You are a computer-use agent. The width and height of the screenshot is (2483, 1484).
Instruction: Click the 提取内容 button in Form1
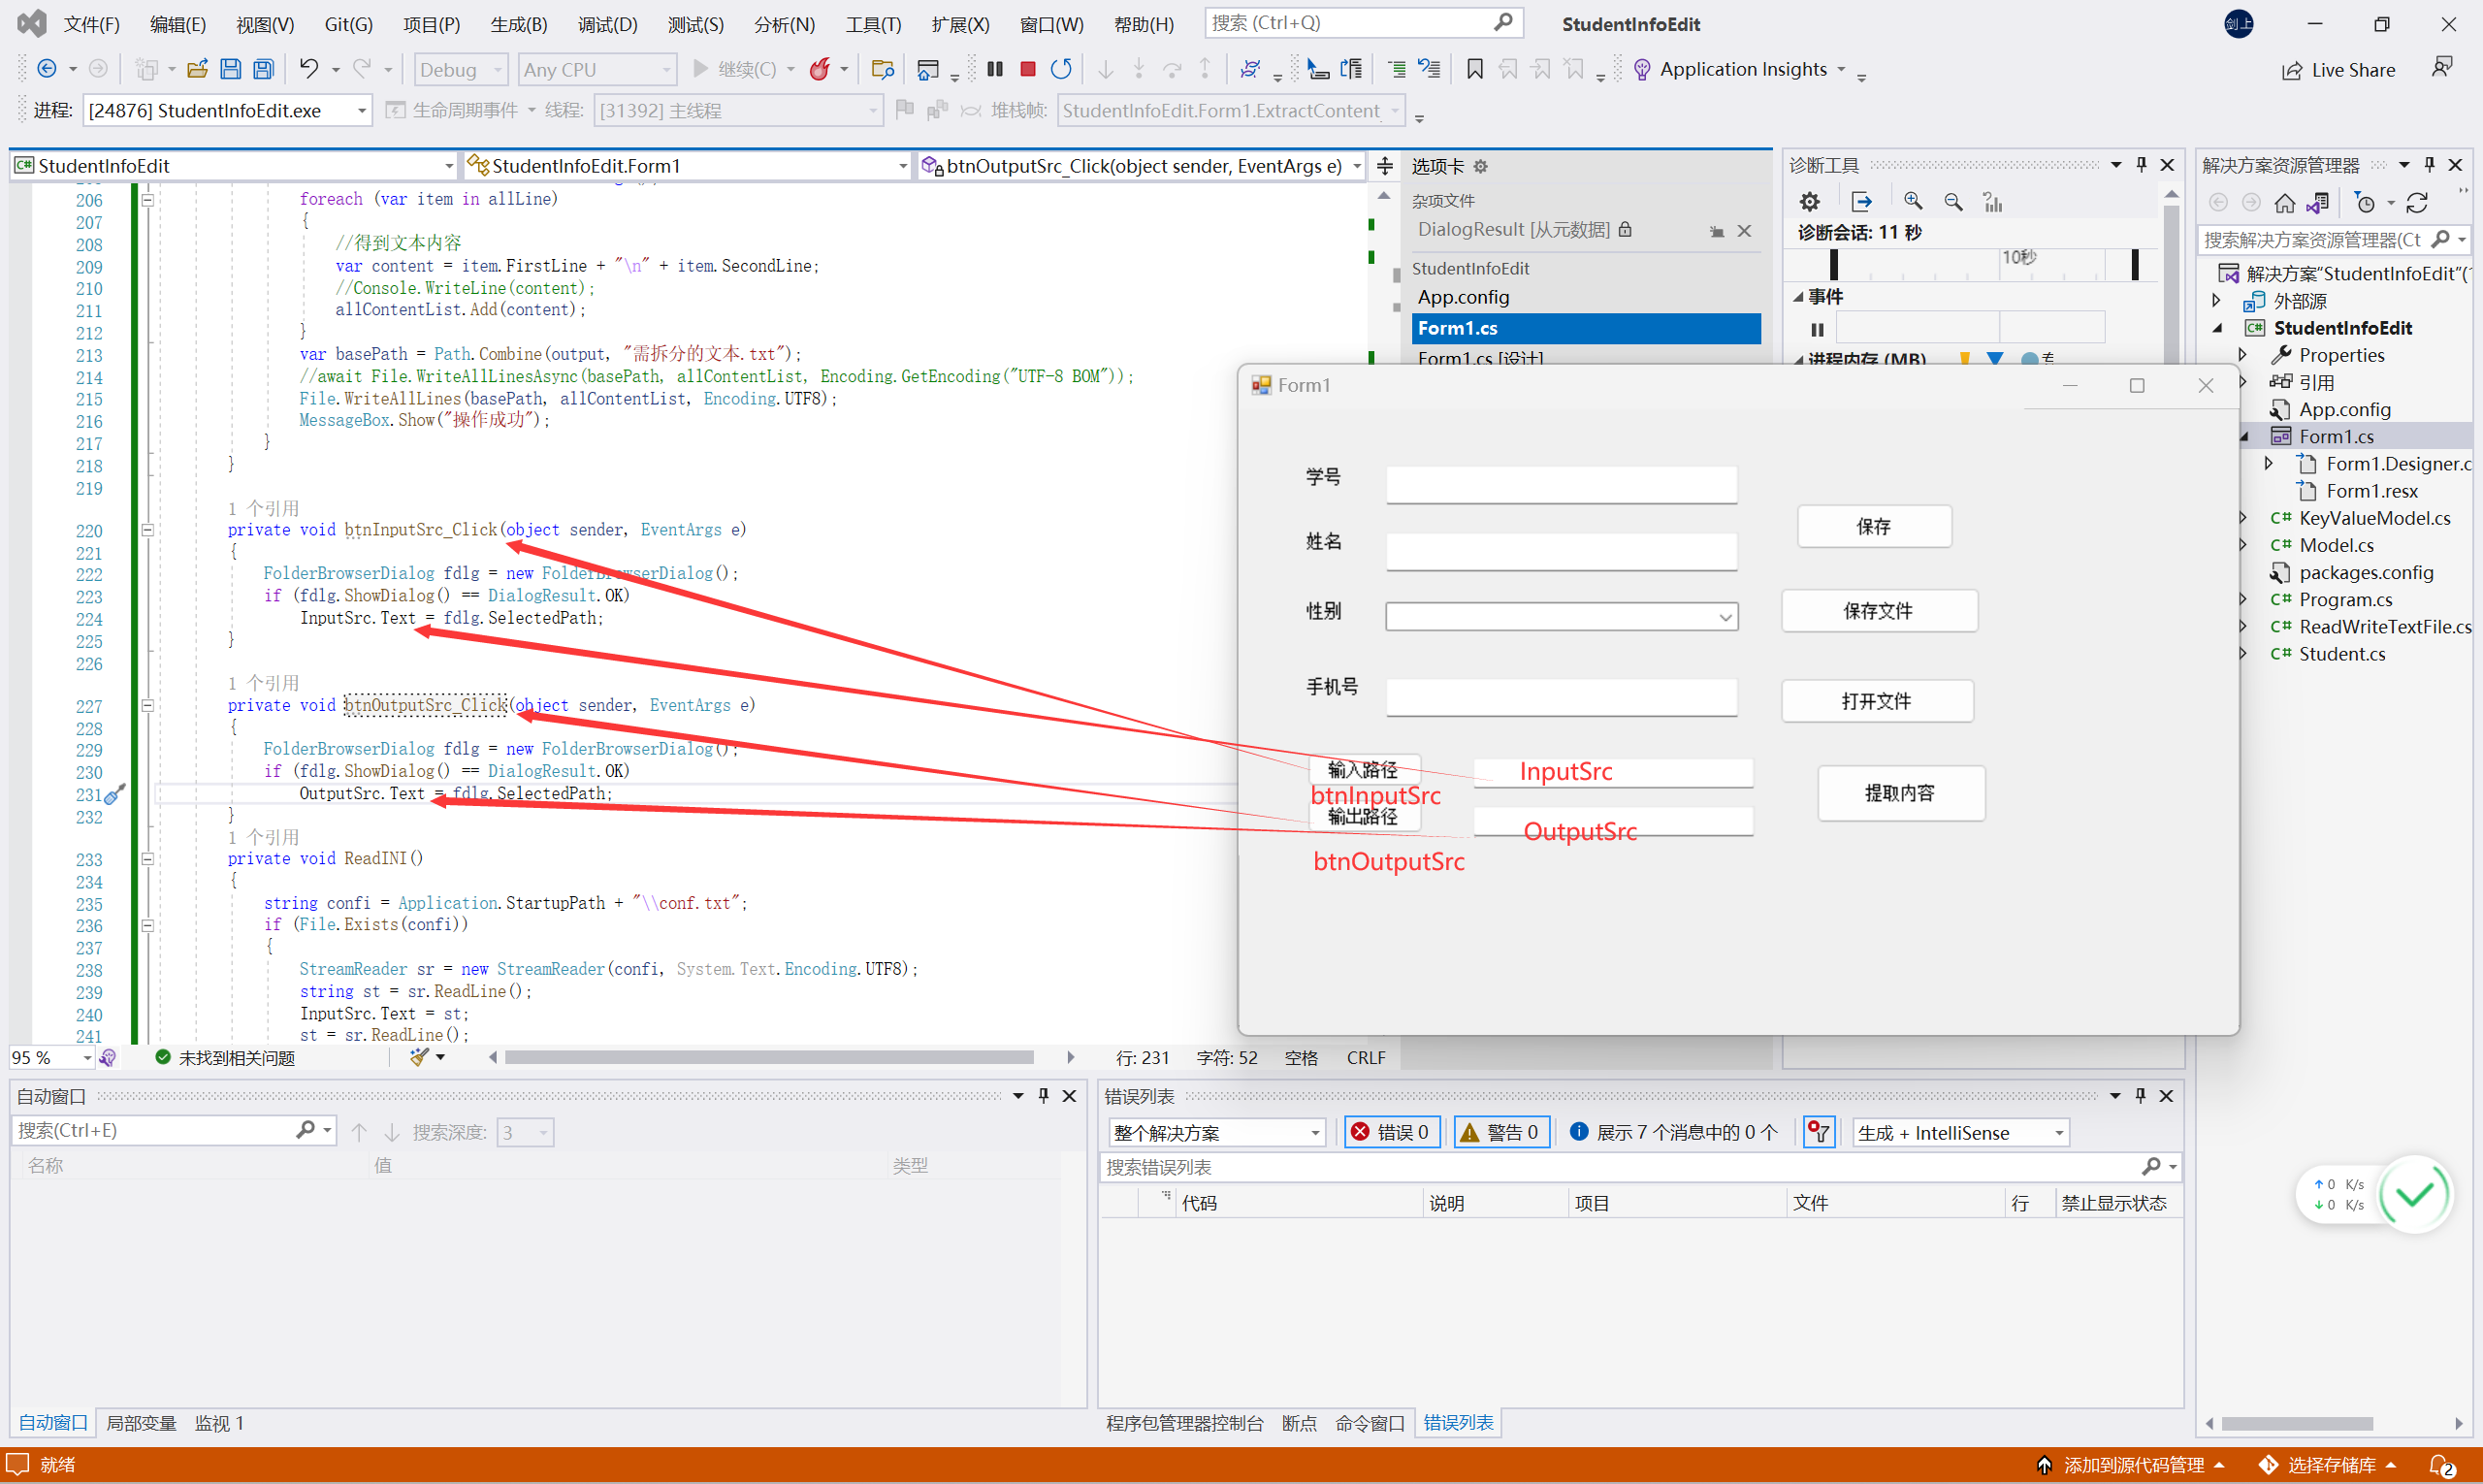coord(1899,793)
